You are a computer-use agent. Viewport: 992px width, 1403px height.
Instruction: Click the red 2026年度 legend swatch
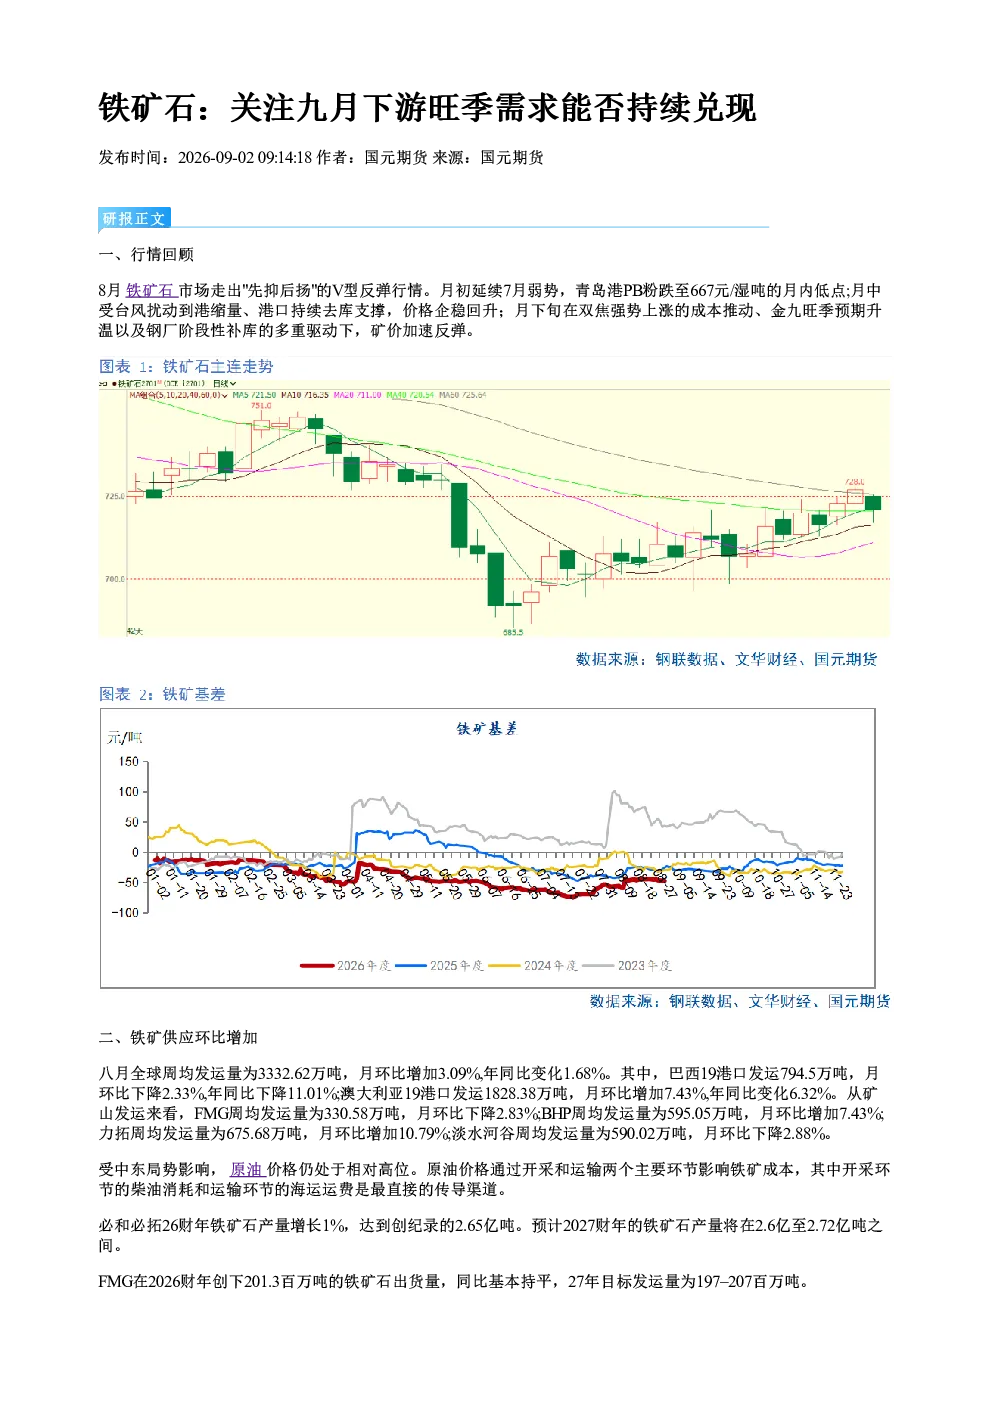(x=317, y=965)
